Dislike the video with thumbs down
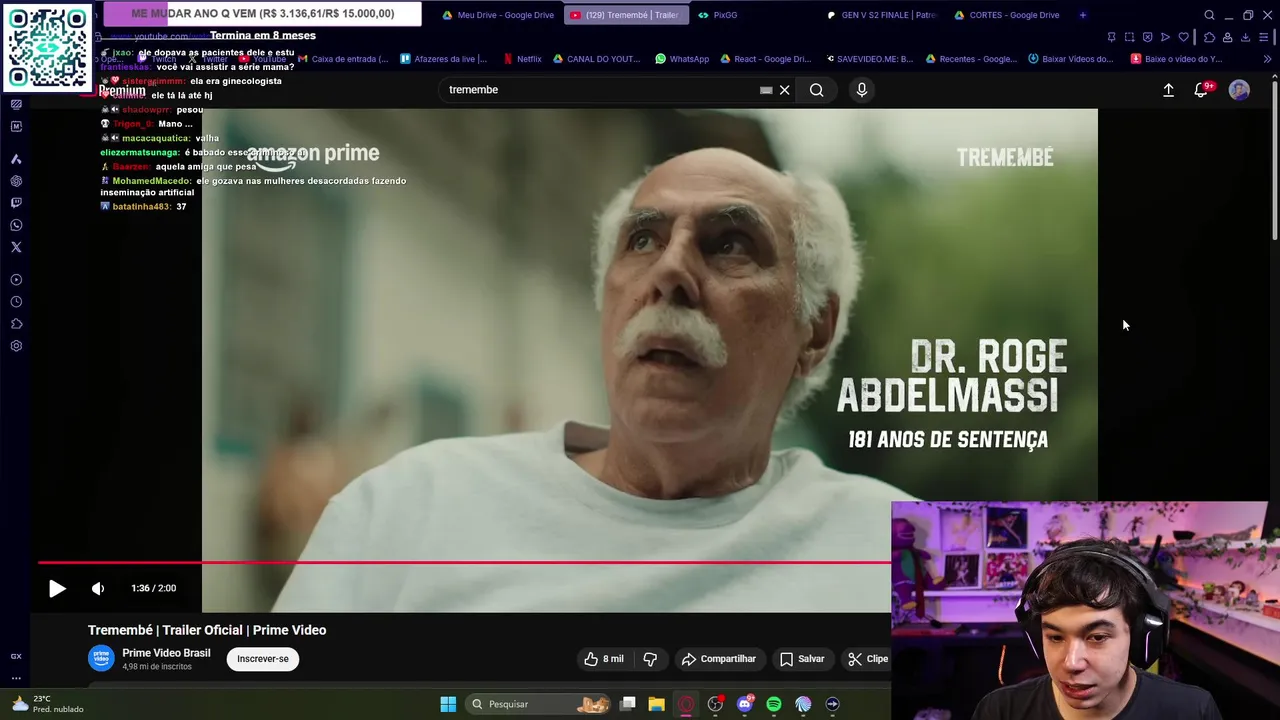This screenshot has height=720, width=1280. pyautogui.click(x=650, y=659)
